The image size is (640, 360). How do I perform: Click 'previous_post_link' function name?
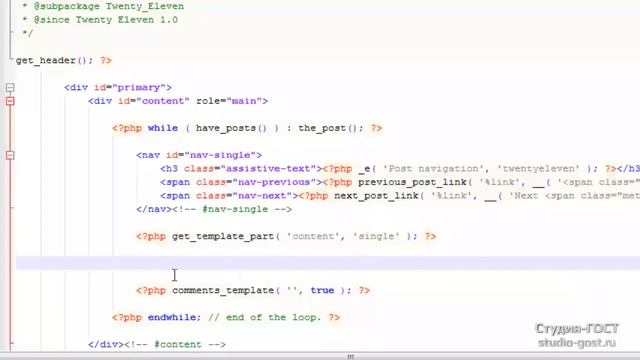(x=412, y=182)
